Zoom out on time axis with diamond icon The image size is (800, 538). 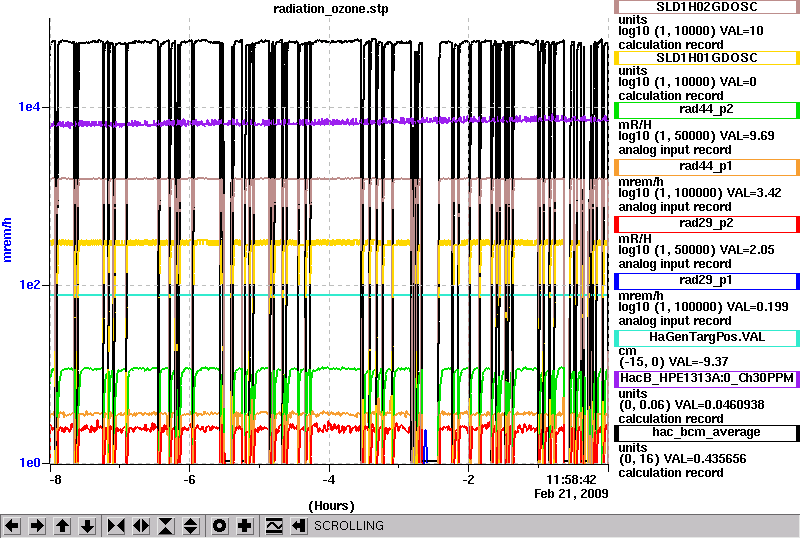[x=141, y=526]
